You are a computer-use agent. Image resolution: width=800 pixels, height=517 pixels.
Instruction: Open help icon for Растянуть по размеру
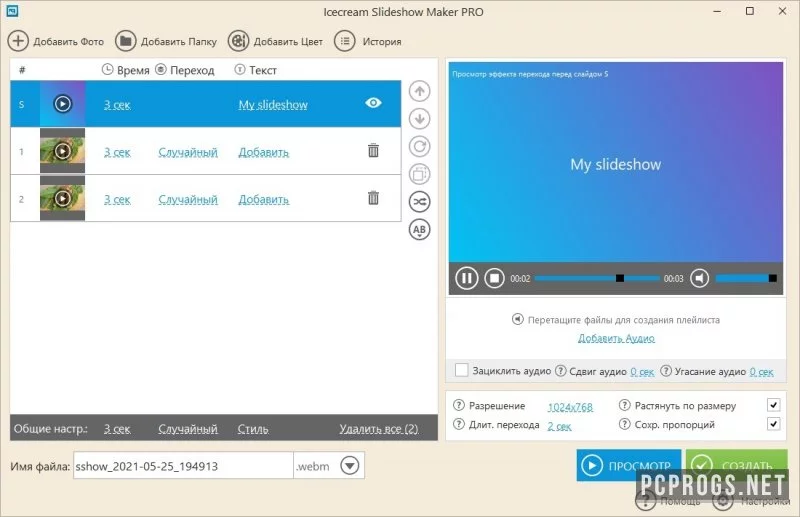pyautogui.click(x=624, y=405)
